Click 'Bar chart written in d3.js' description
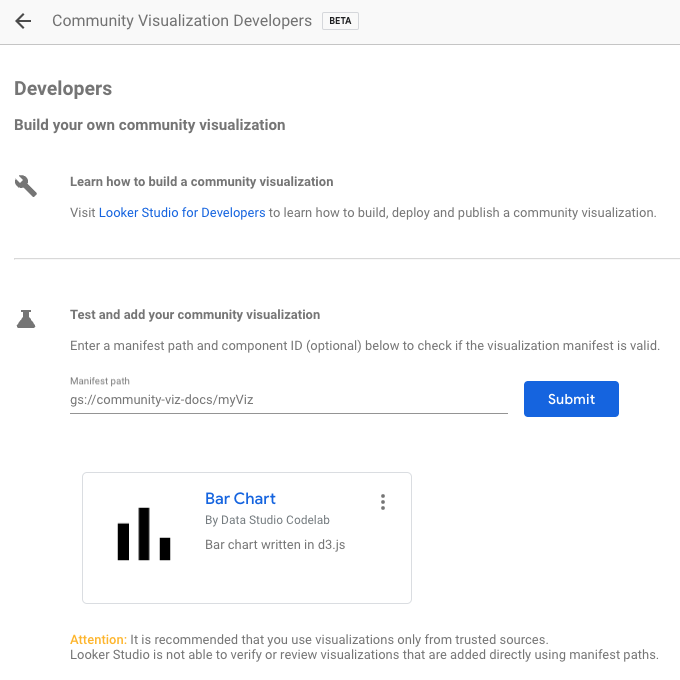 click(x=275, y=545)
